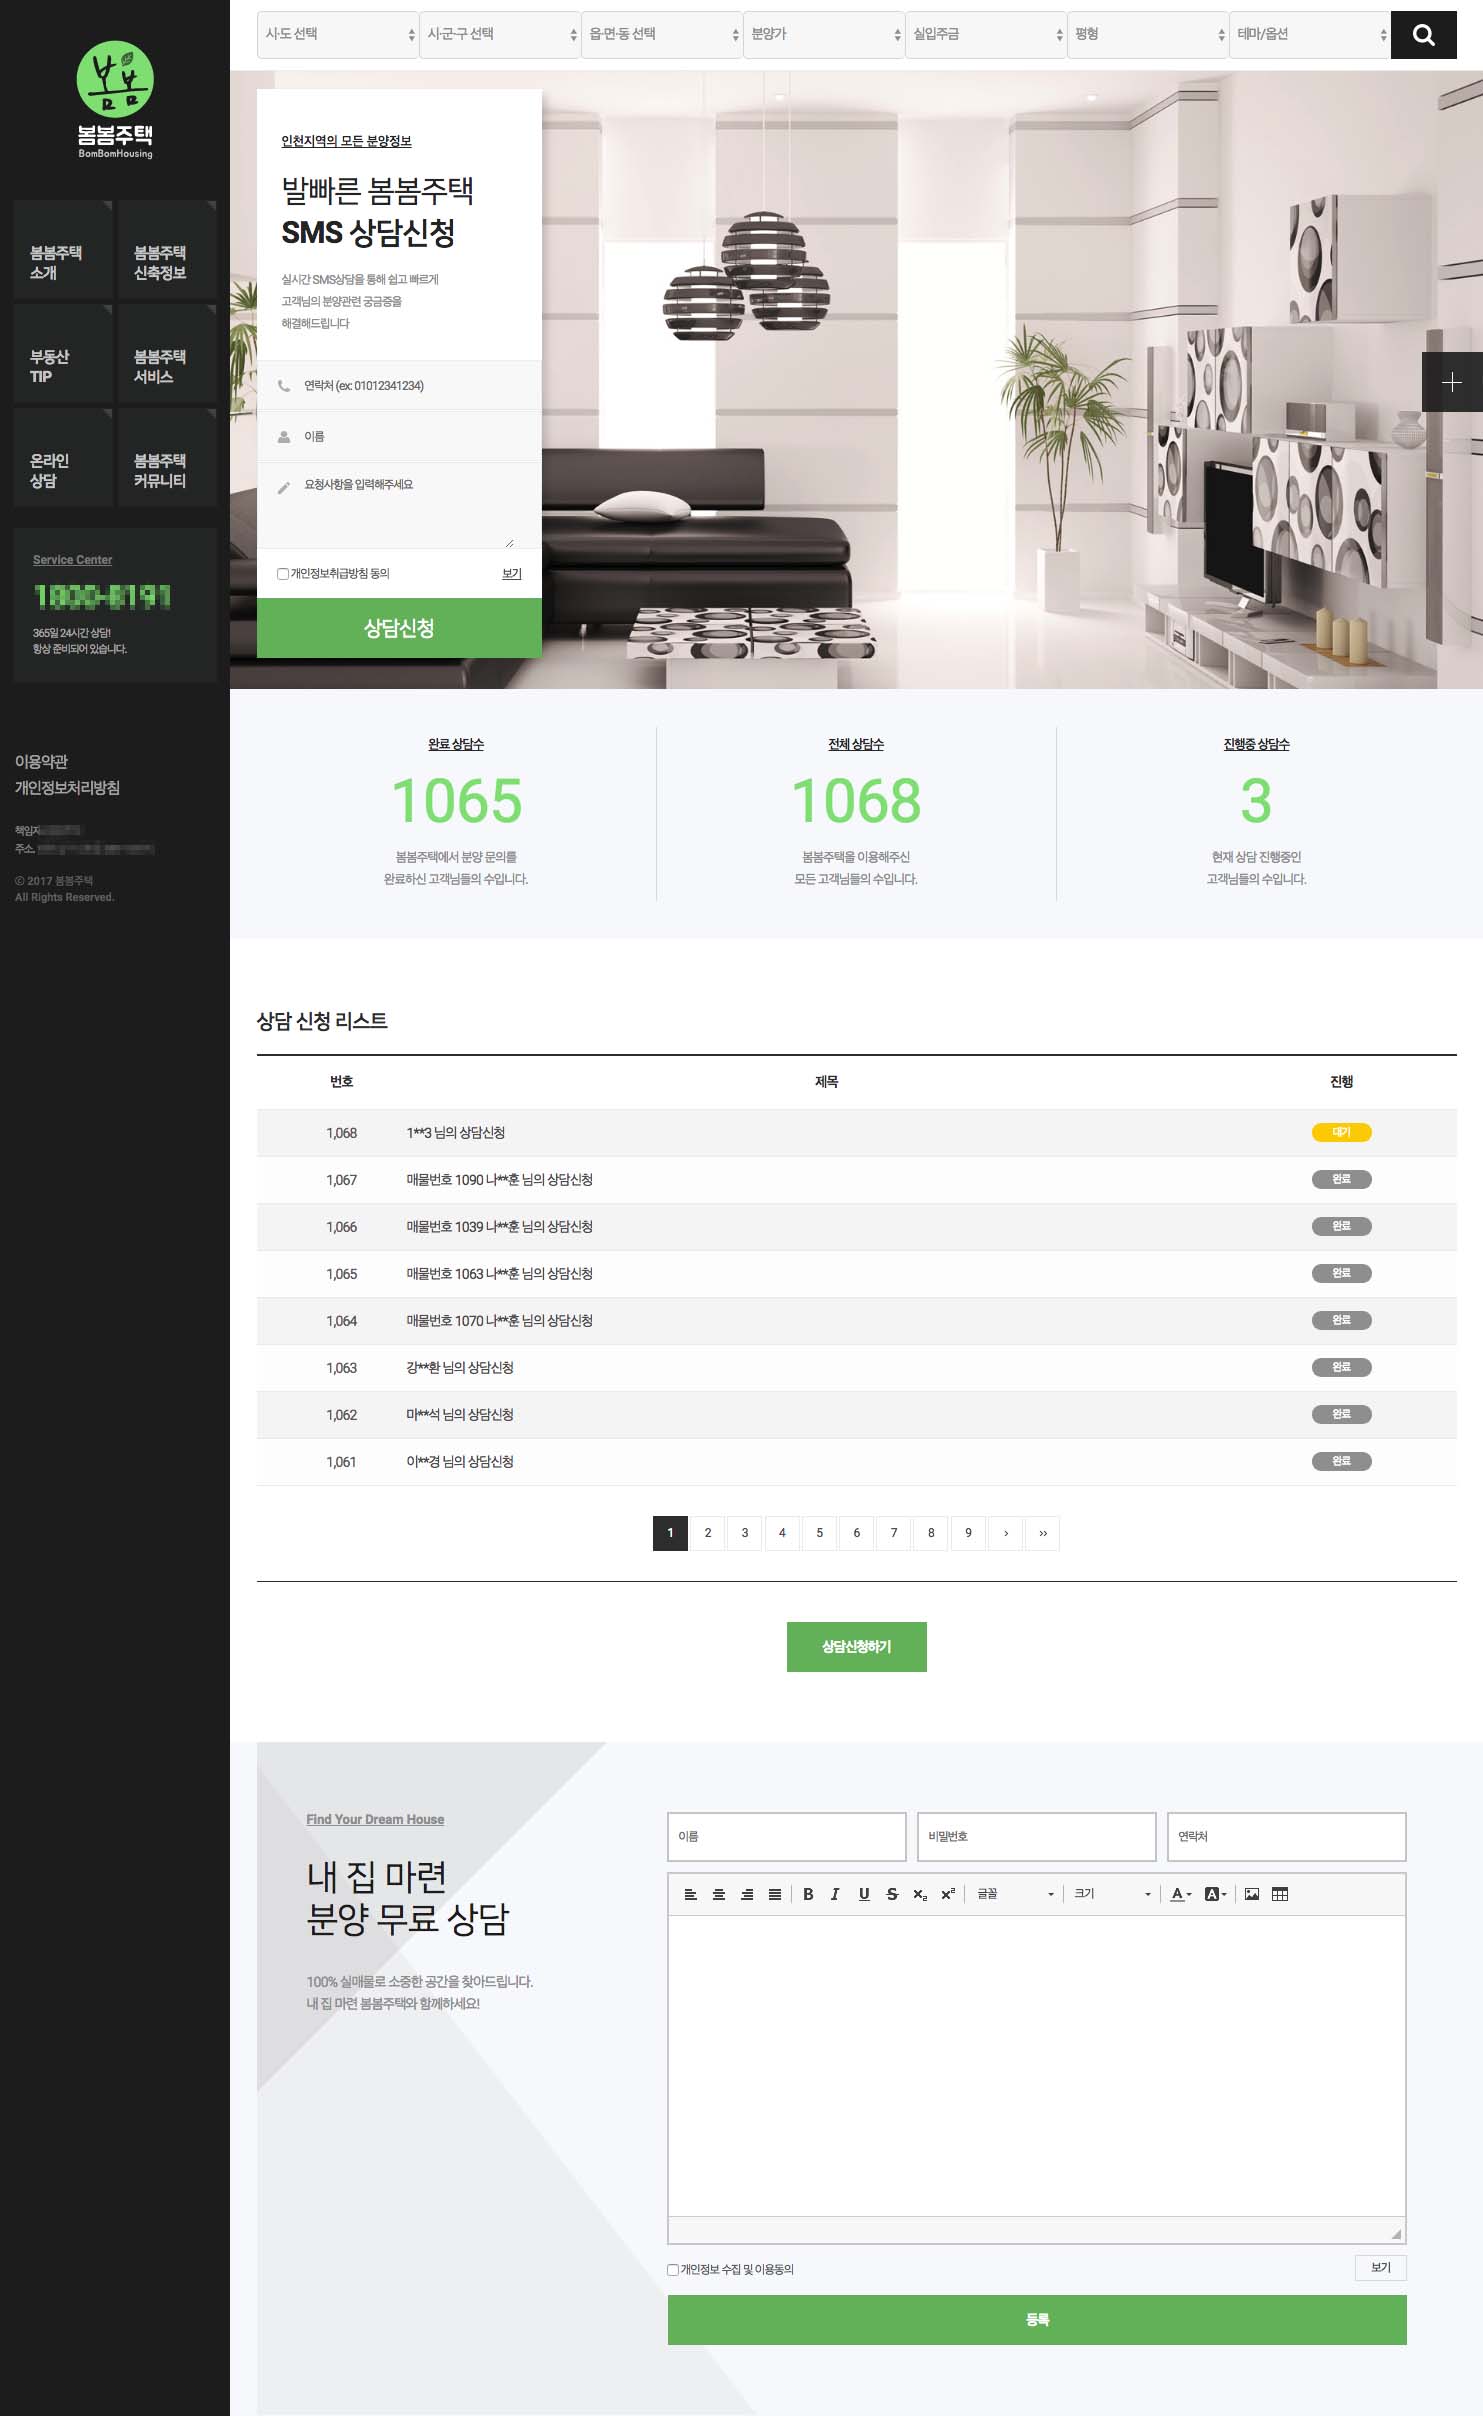
Task: Open post 강**환 님의 상담신청
Action: click(460, 1368)
